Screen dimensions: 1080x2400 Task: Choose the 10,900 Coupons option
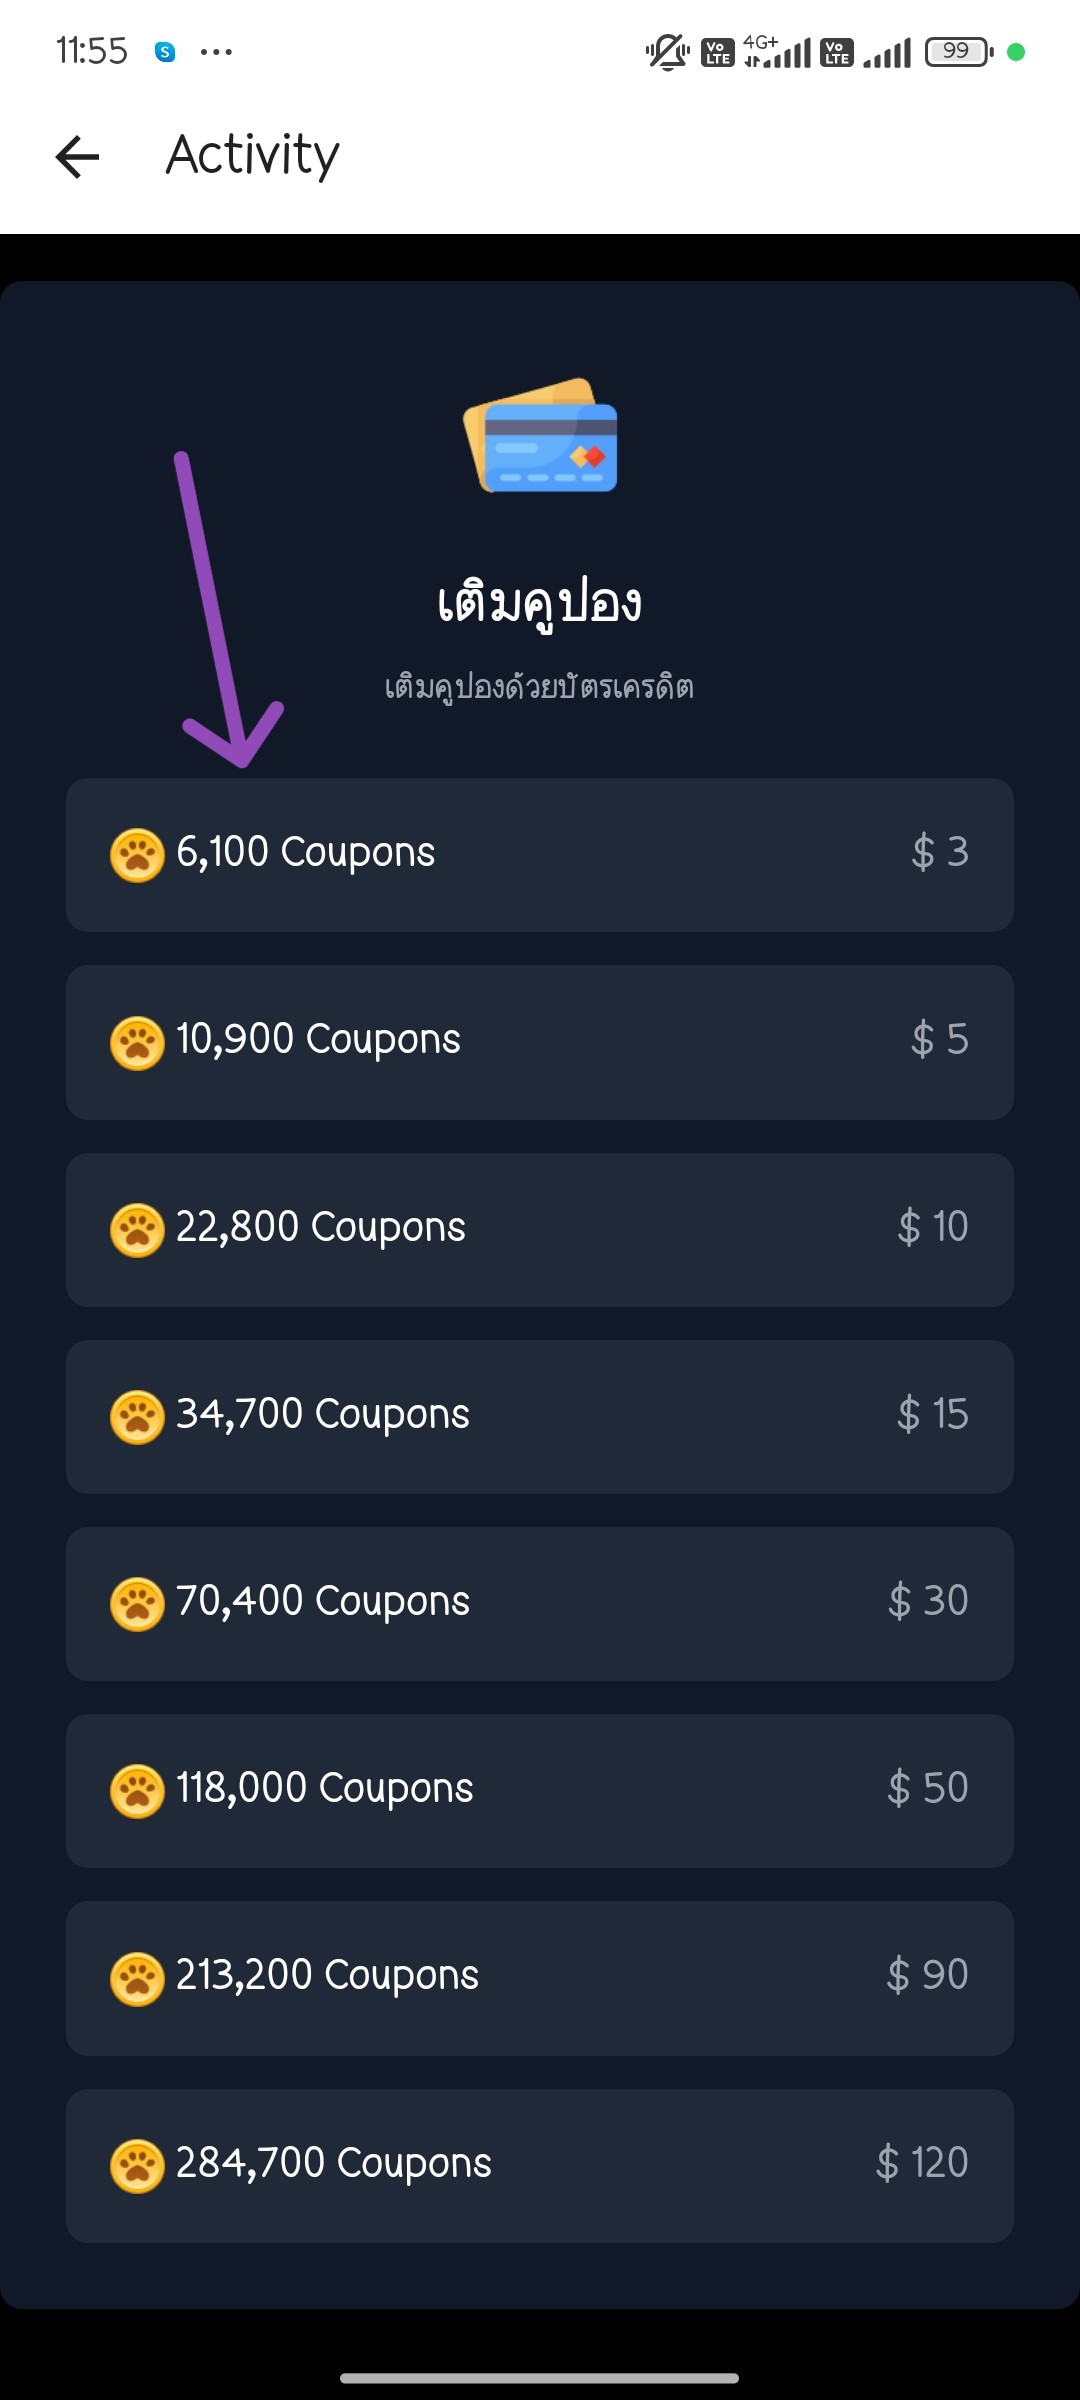(x=540, y=1042)
